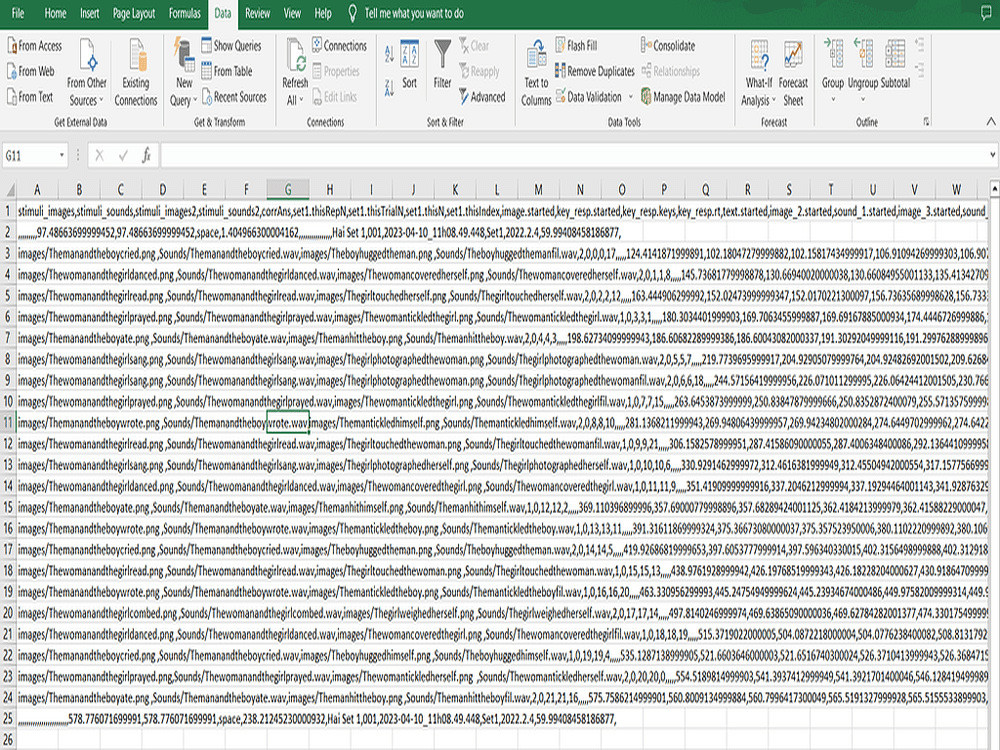Screen dimensions: 1000x750
Task: Switch to the Review tab
Action: click(258, 13)
